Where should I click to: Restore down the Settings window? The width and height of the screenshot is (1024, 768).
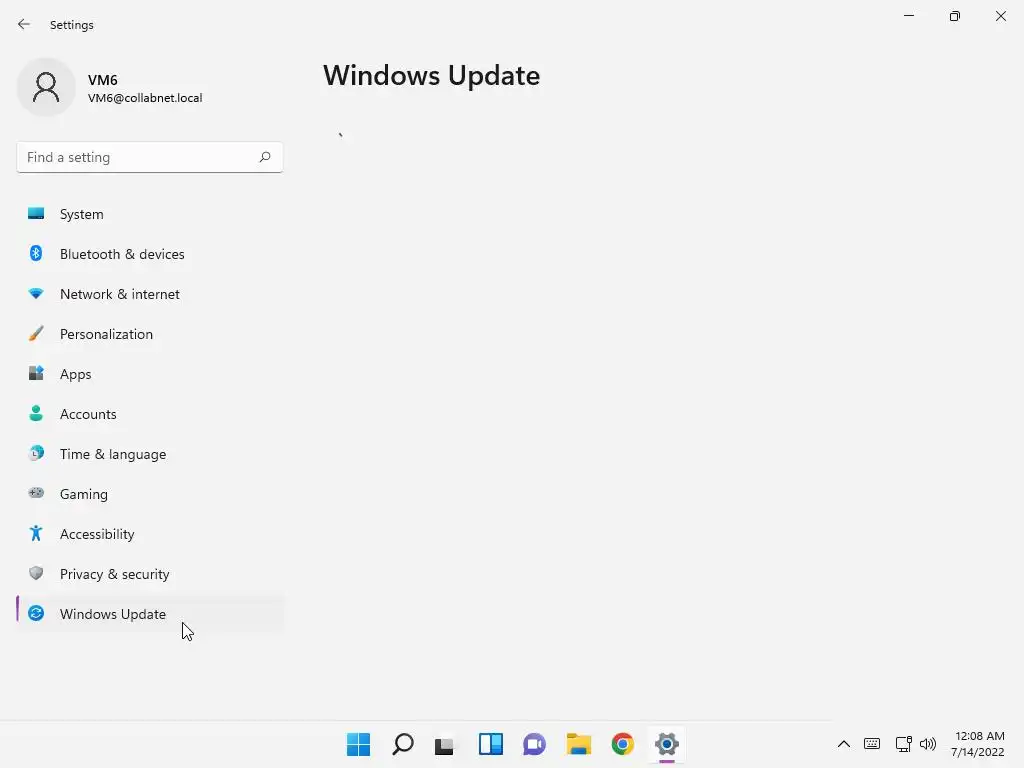pyautogui.click(x=955, y=16)
